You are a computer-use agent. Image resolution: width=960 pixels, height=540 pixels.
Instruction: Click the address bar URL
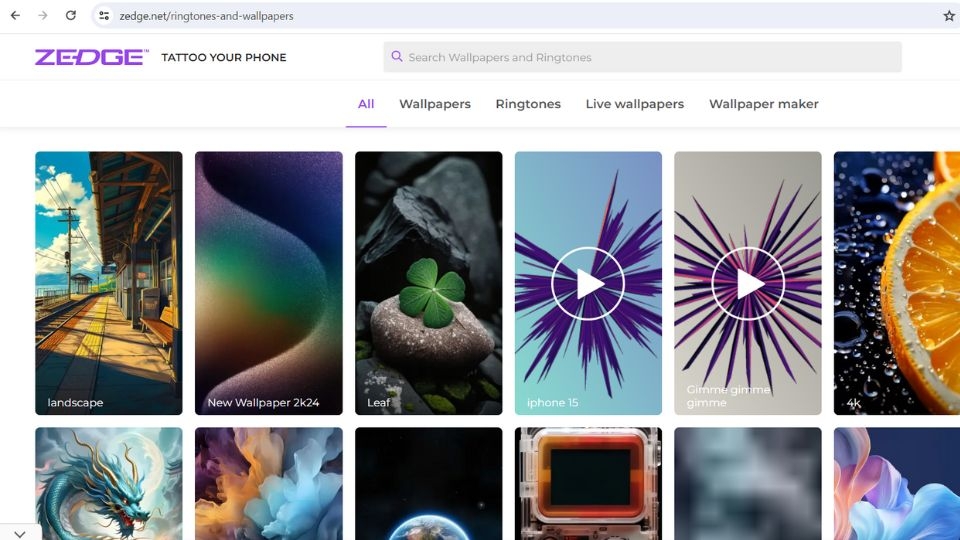click(206, 16)
